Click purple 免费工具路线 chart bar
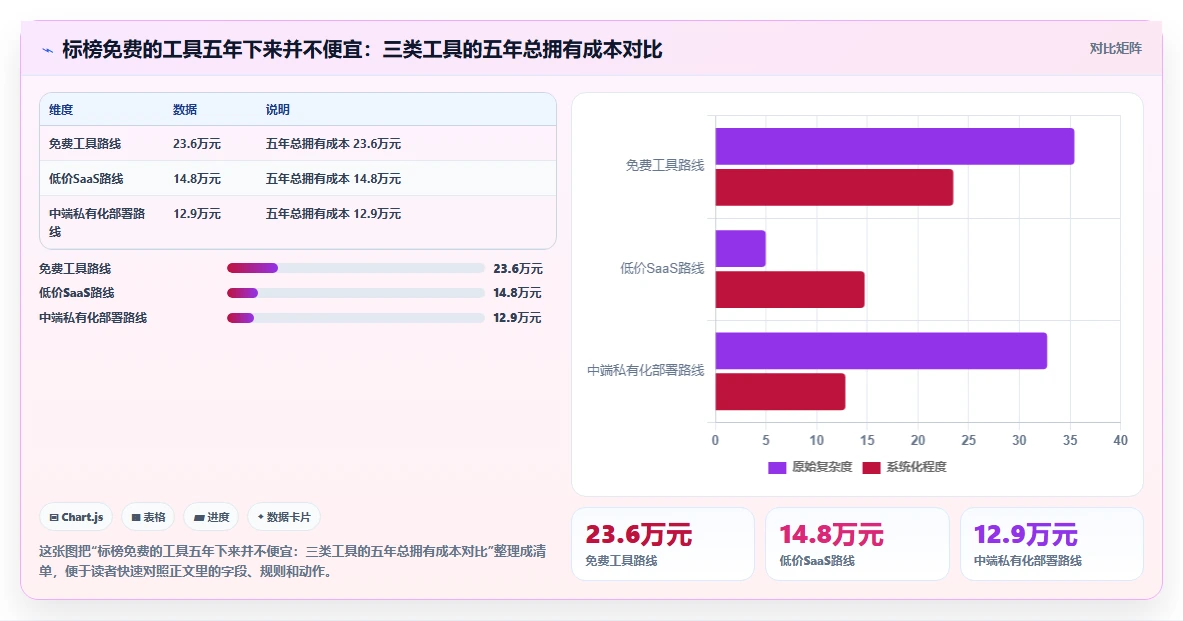 (895, 146)
